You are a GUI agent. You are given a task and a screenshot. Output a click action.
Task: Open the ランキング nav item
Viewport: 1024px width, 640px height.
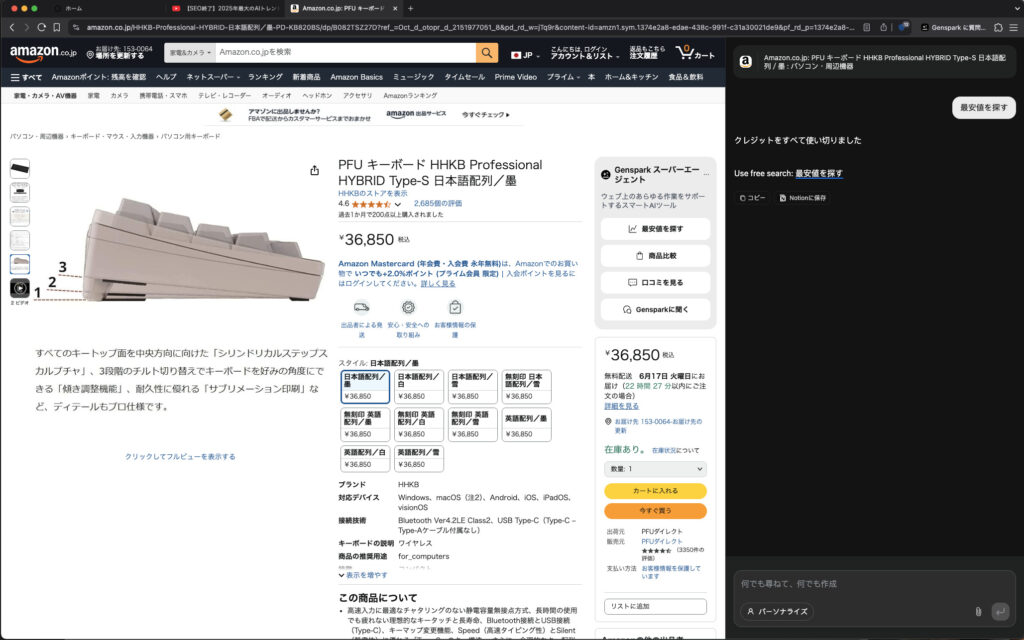(x=265, y=77)
